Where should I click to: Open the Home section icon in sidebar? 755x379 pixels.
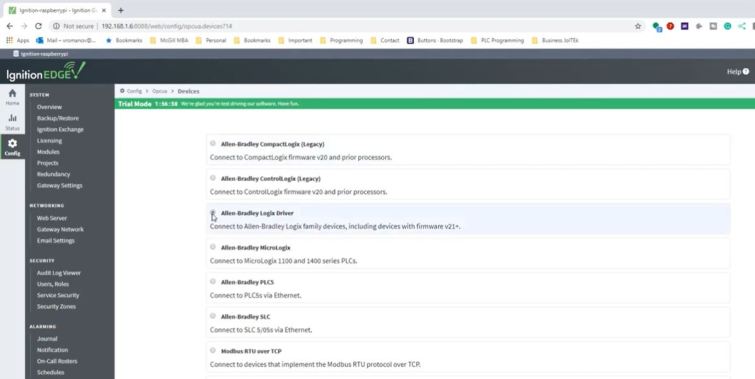click(x=13, y=96)
